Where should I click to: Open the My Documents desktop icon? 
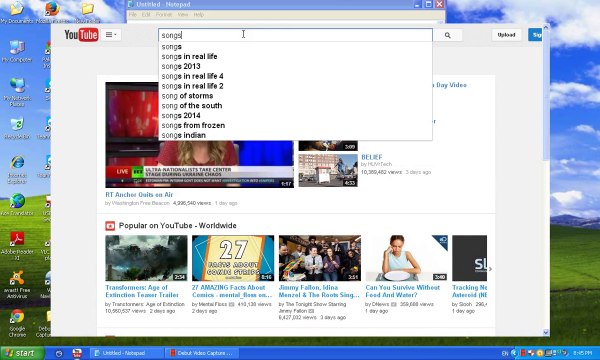16,13
